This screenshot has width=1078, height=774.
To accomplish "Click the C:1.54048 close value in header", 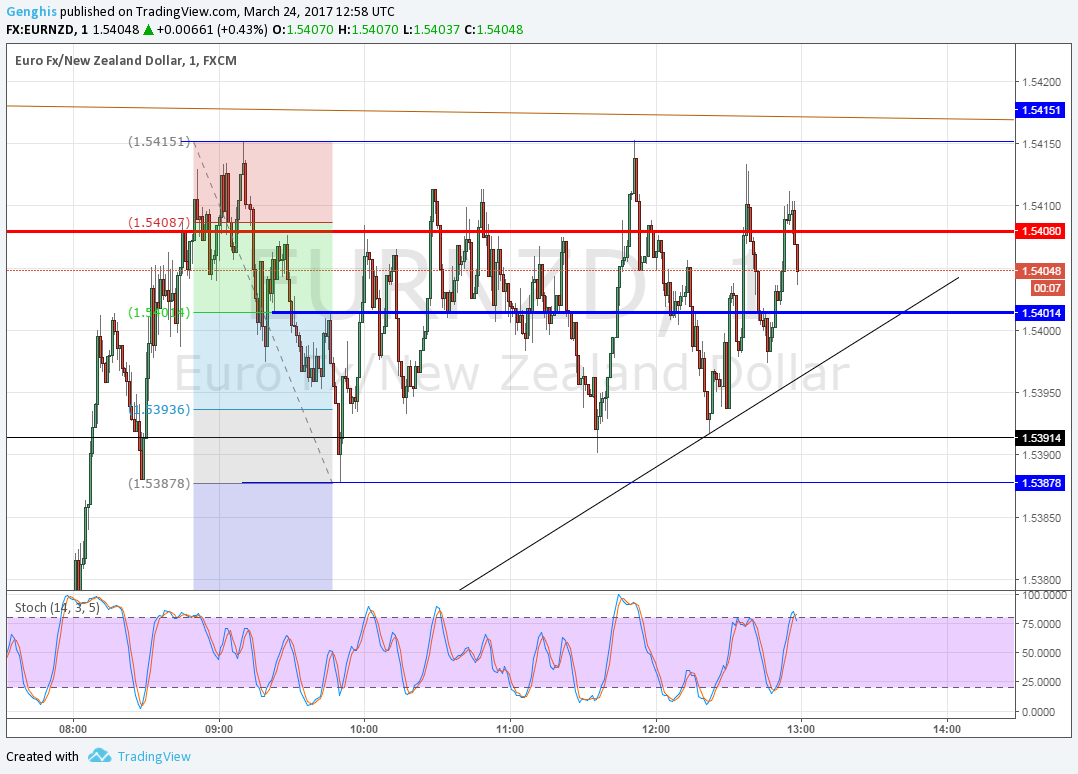I will coord(494,30).
